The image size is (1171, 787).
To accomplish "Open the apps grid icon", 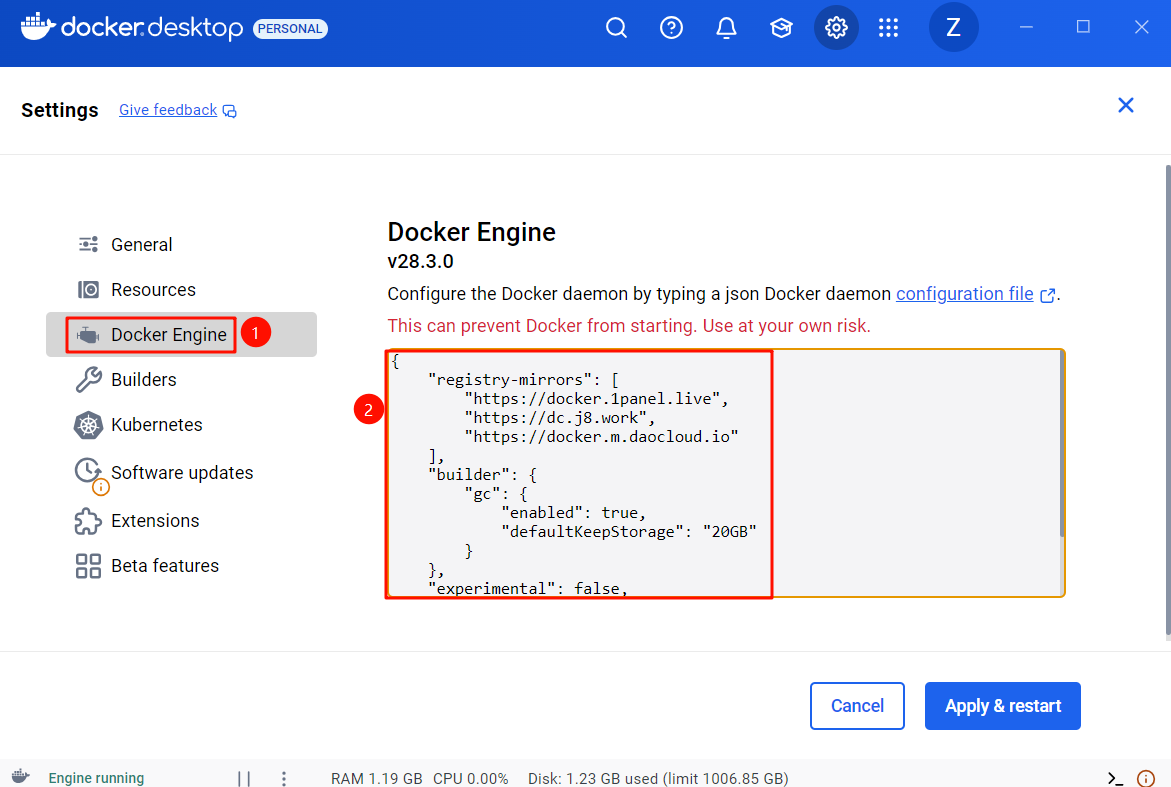I will [x=889, y=28].
